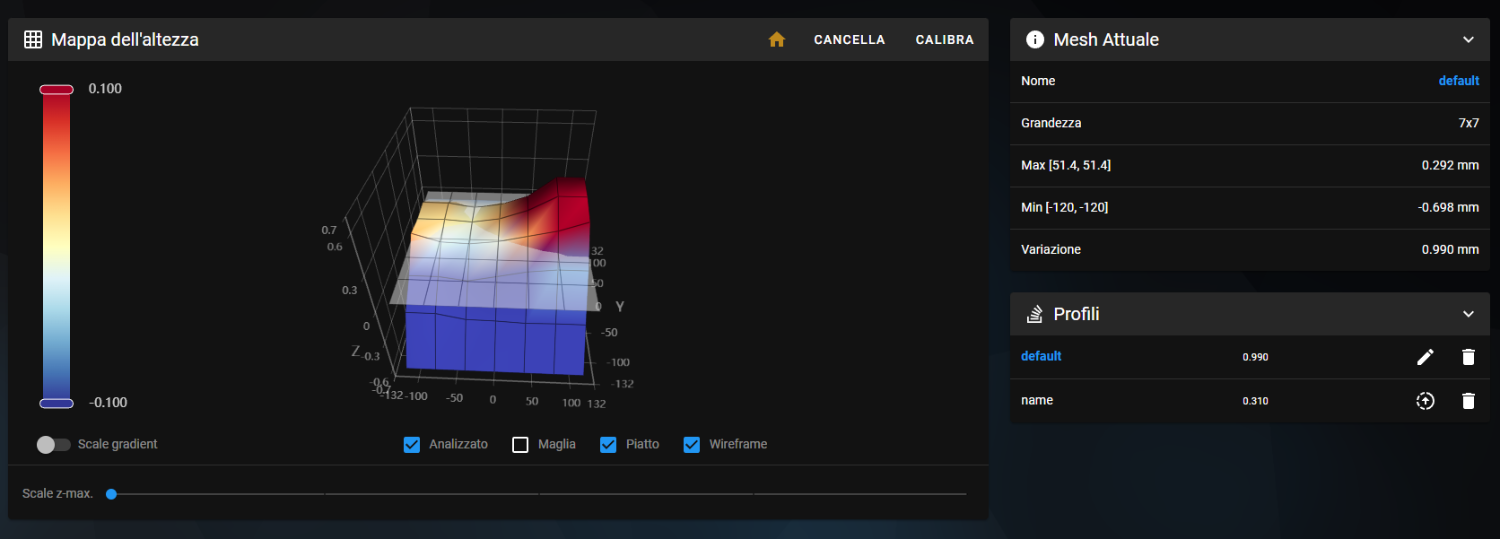The width and height of the screenshot is (1500, 539).
Task: Click the layers icon beside Profili
Action: pos(1035,314)
